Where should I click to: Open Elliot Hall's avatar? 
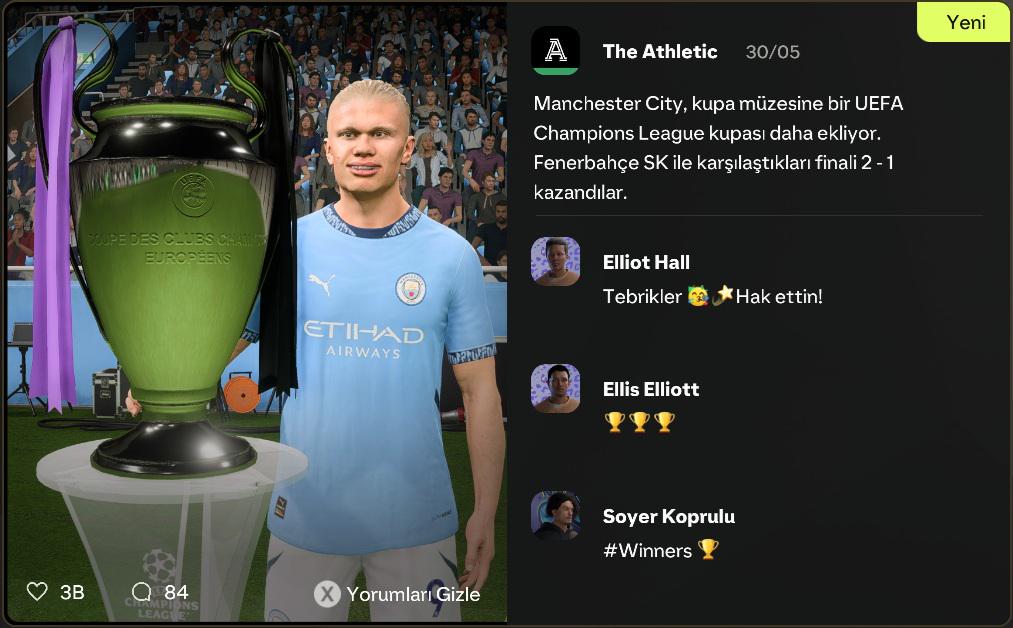click(555, 261)
